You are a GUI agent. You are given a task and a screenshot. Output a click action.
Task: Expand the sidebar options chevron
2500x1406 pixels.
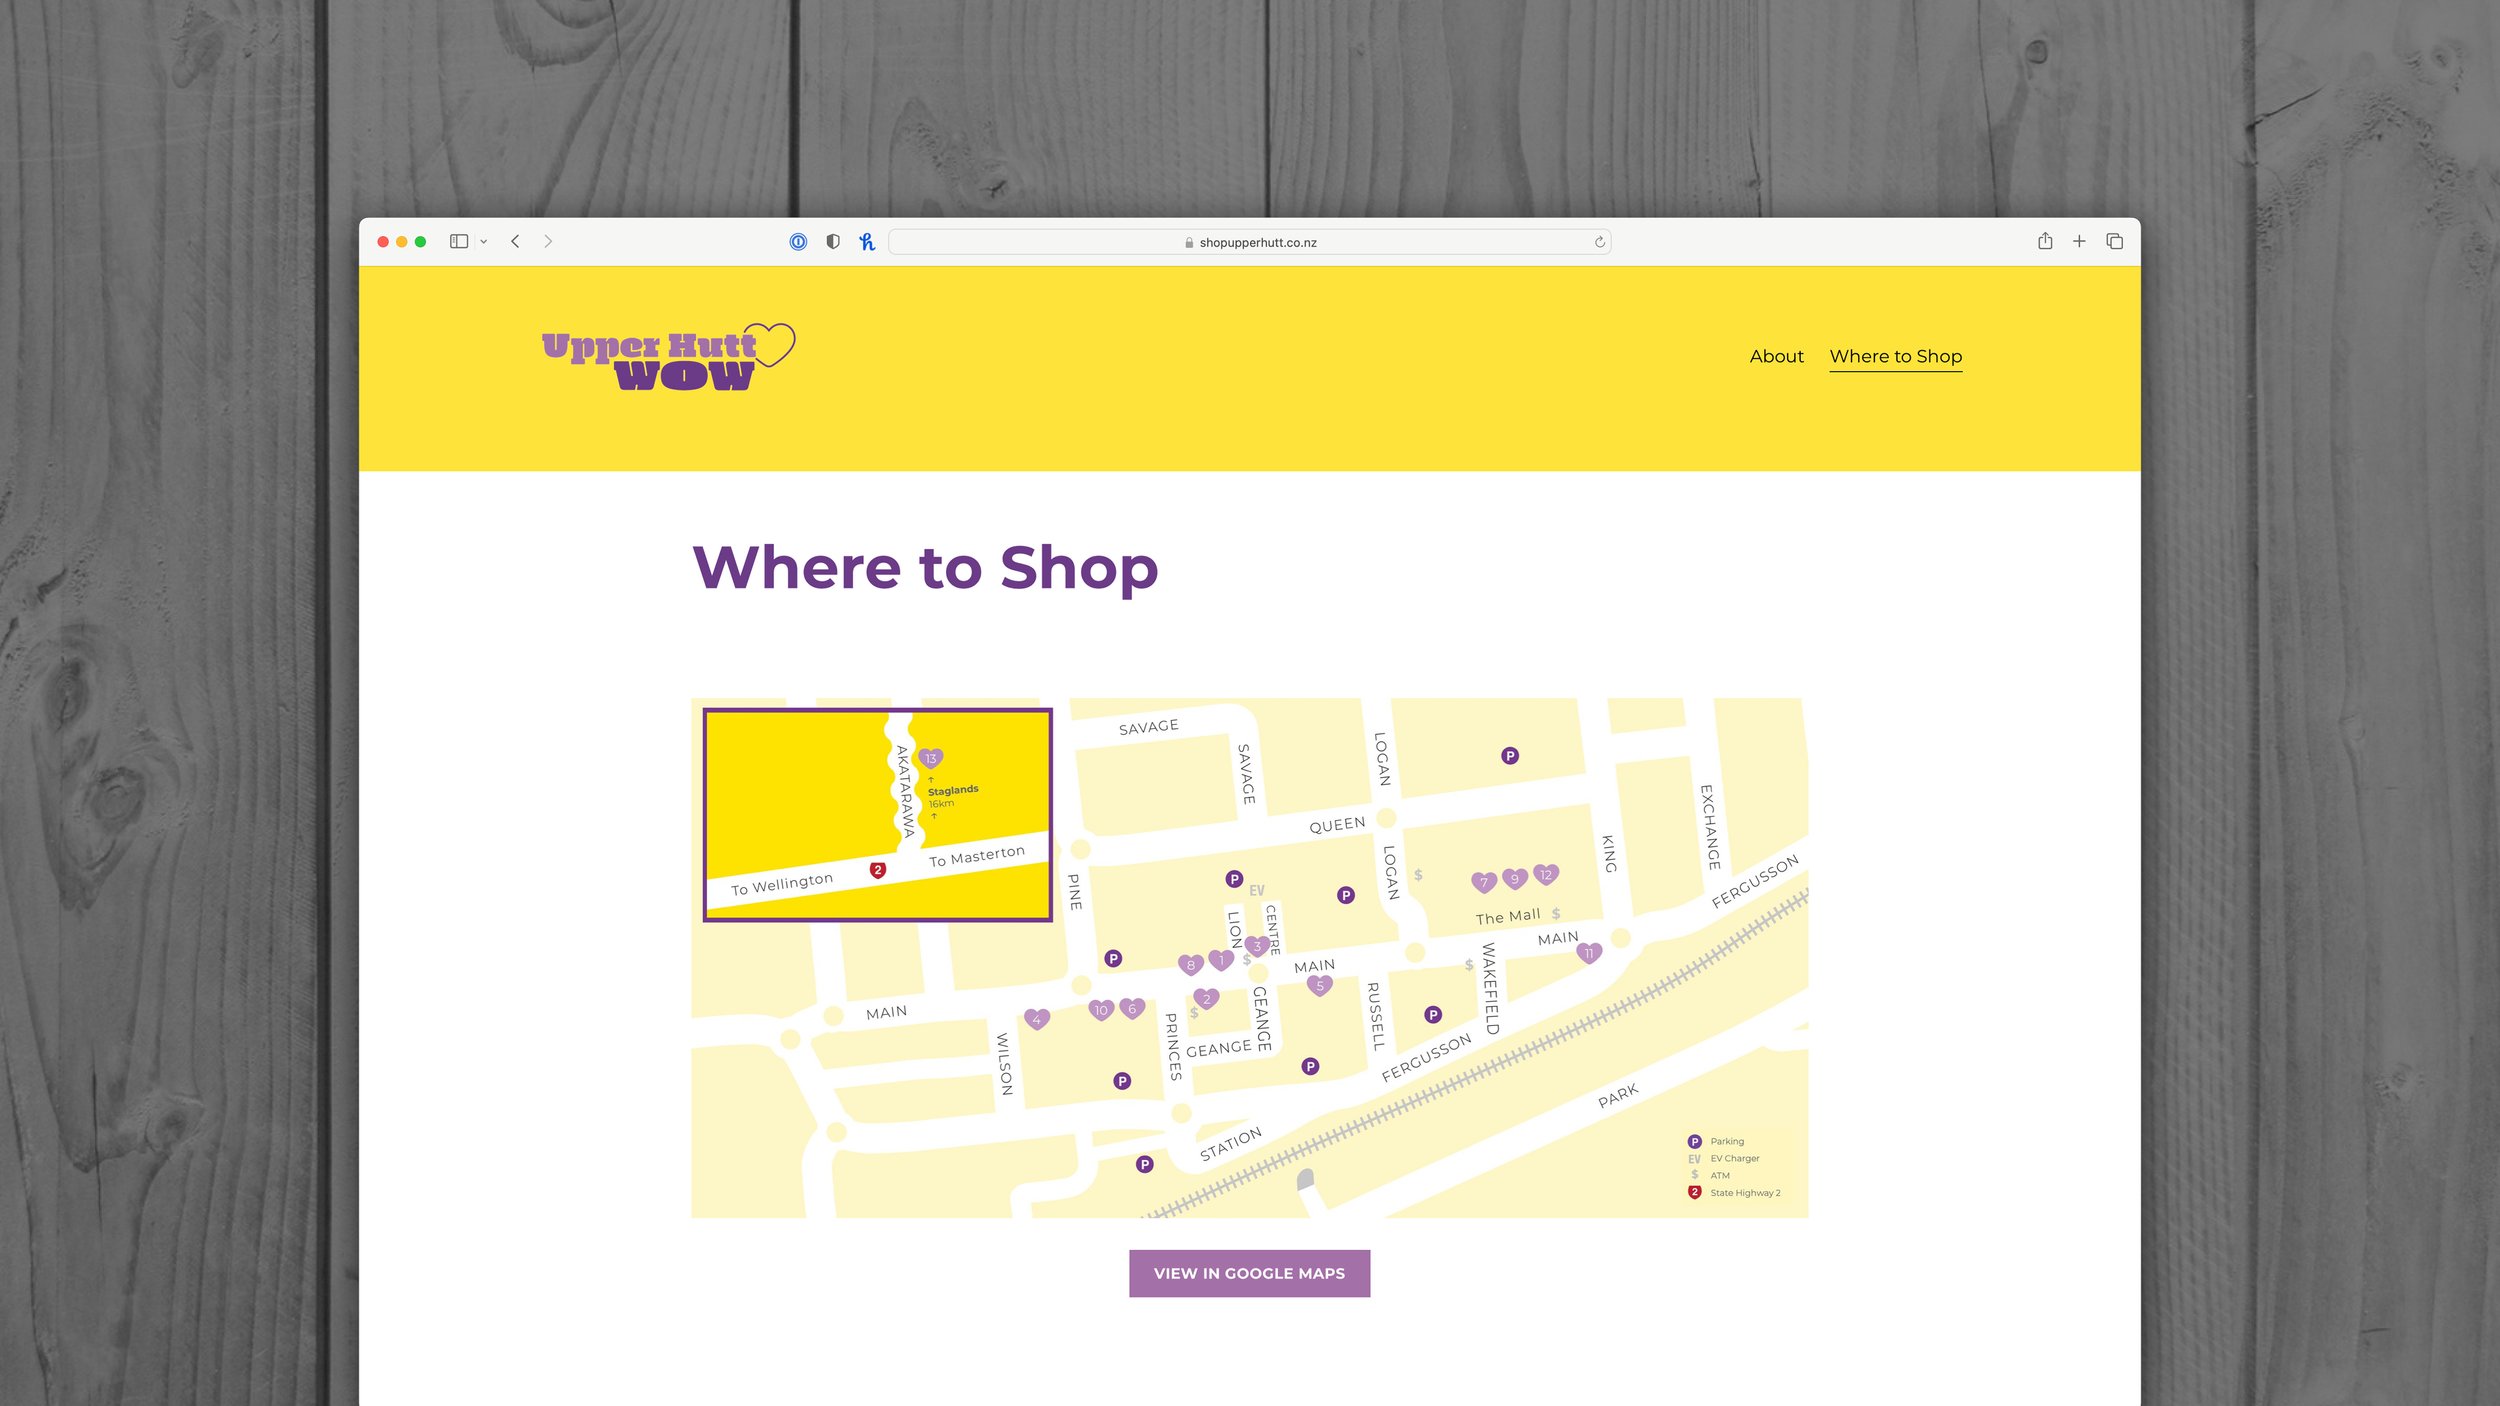click(x=483, y=242)
